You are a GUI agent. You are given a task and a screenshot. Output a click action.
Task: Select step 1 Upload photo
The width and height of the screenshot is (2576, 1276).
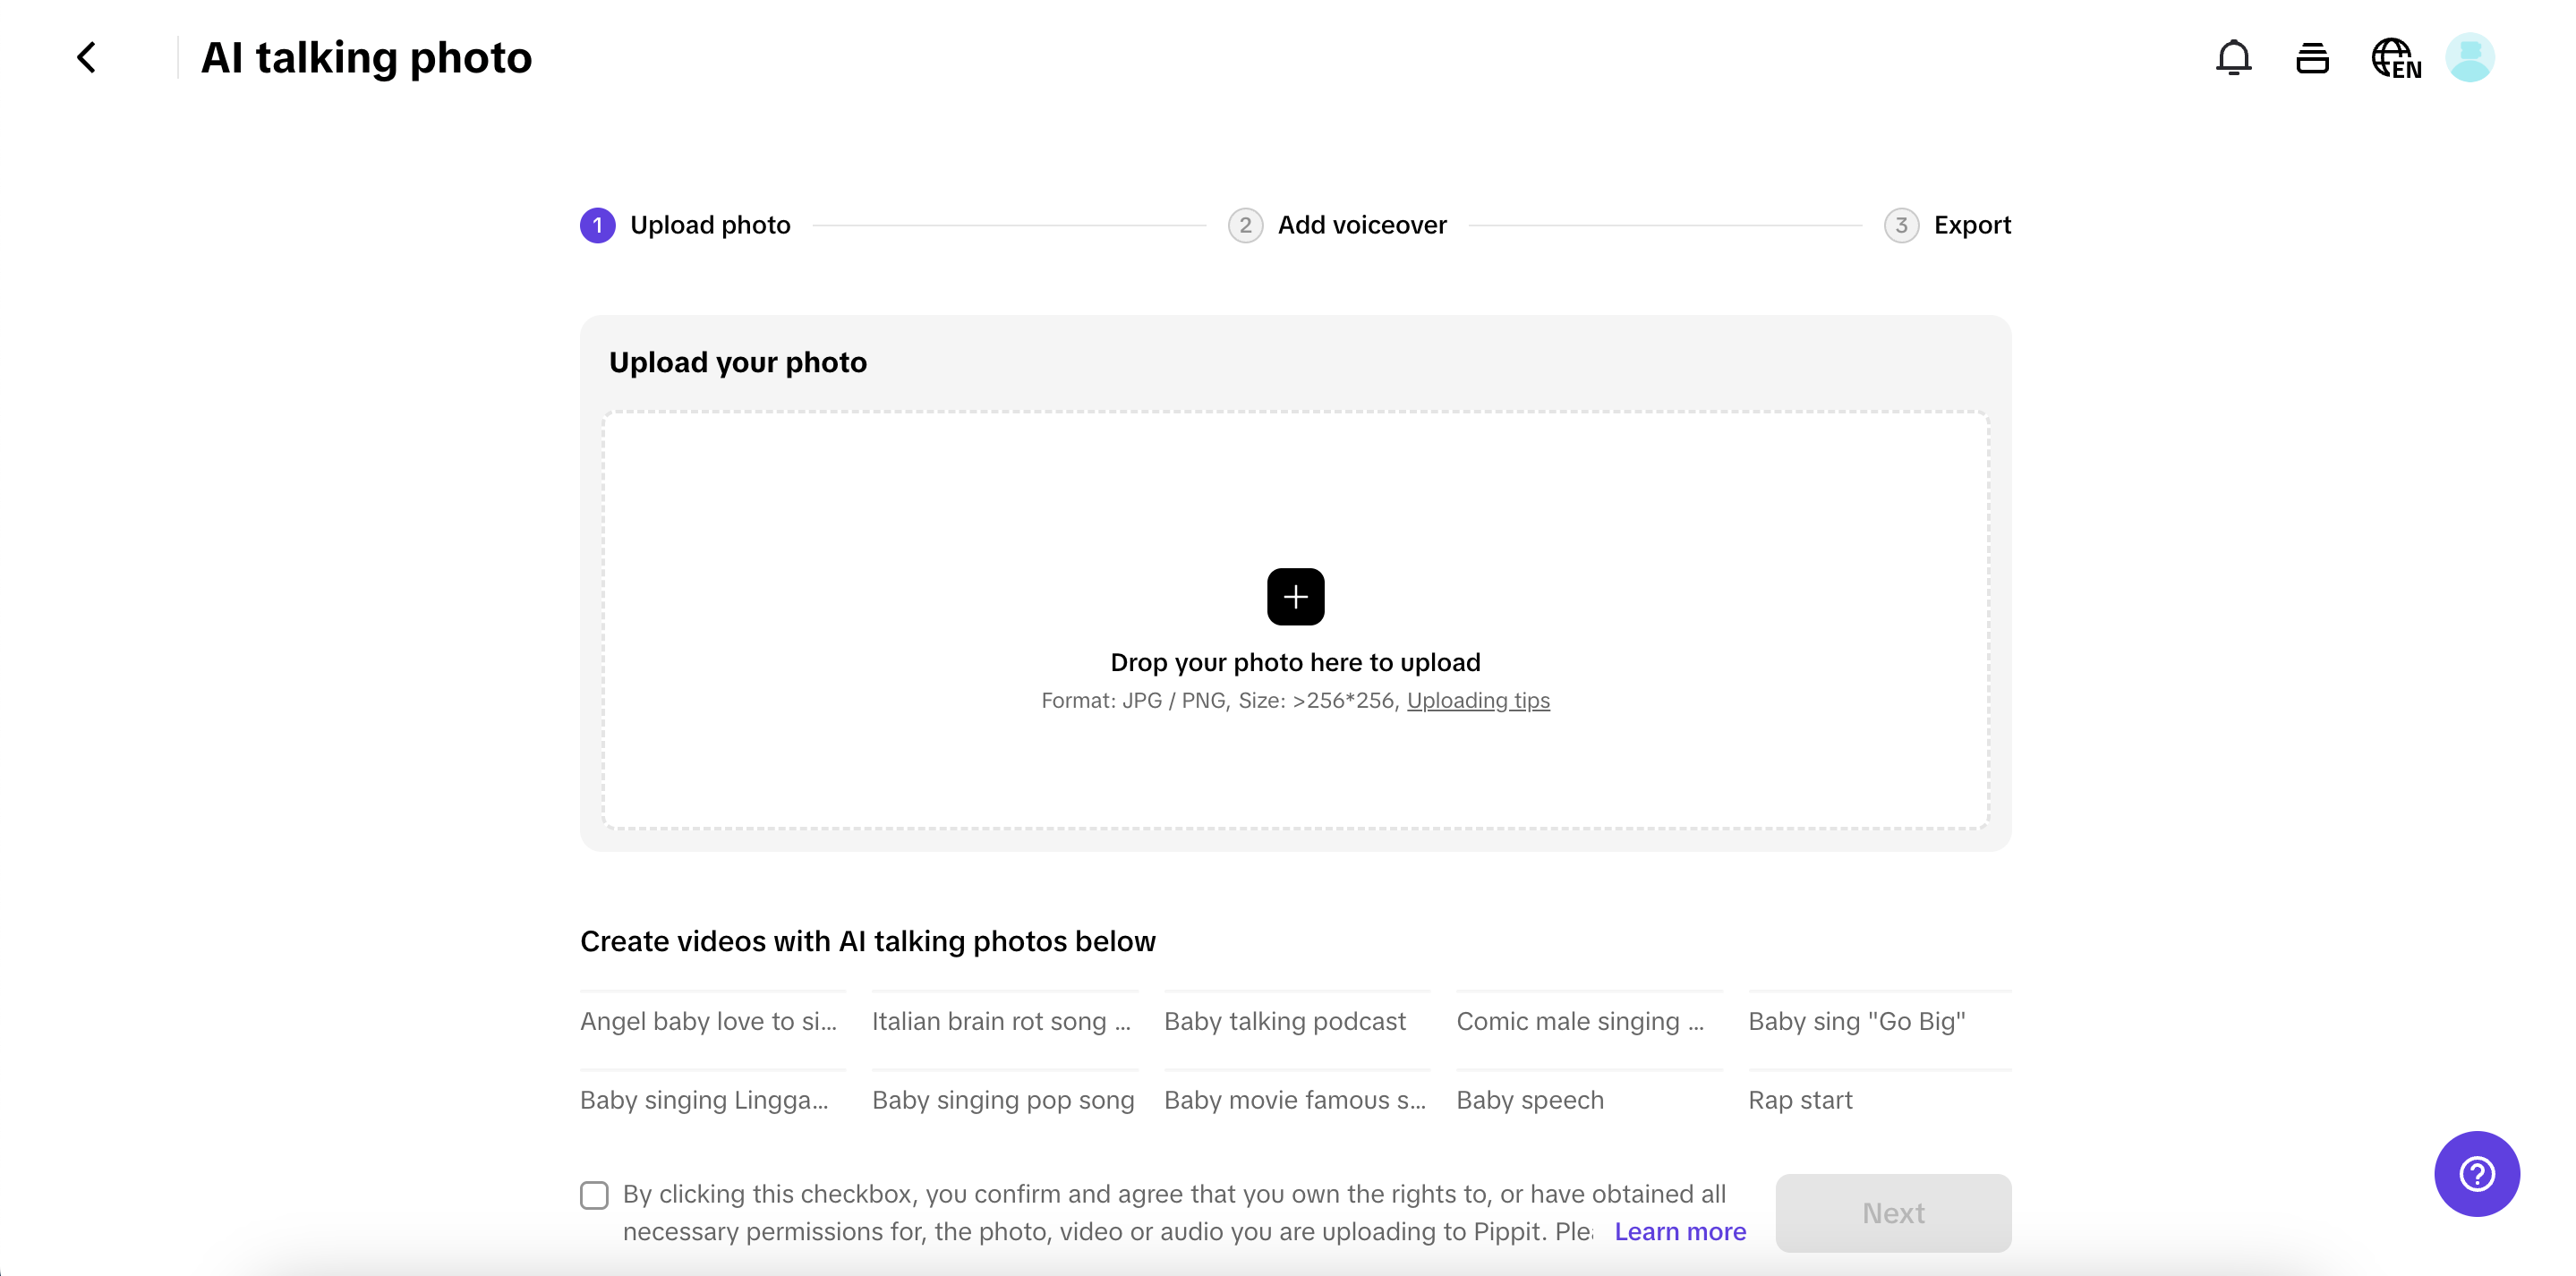pos(686,225)
